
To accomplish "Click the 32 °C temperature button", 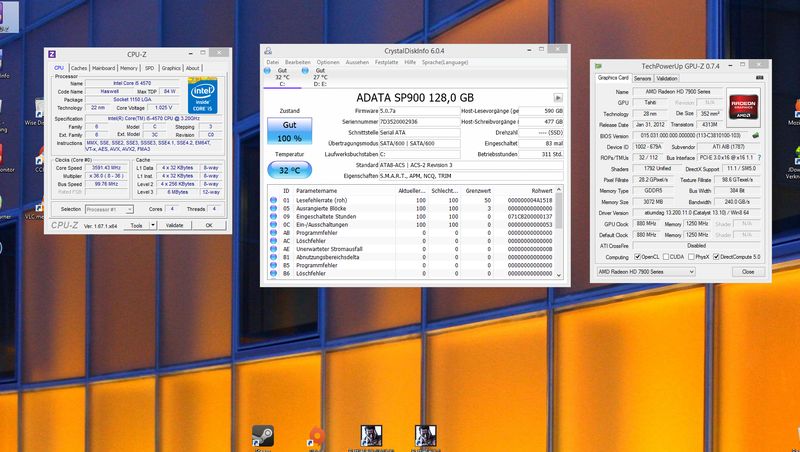I will pyautogui.click(x=289, y=170).
